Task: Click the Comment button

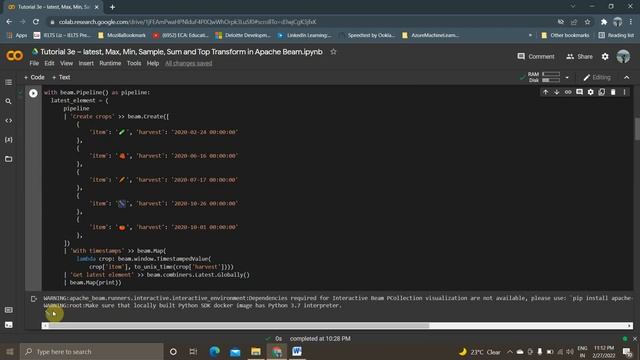Action: click(536, 56)
